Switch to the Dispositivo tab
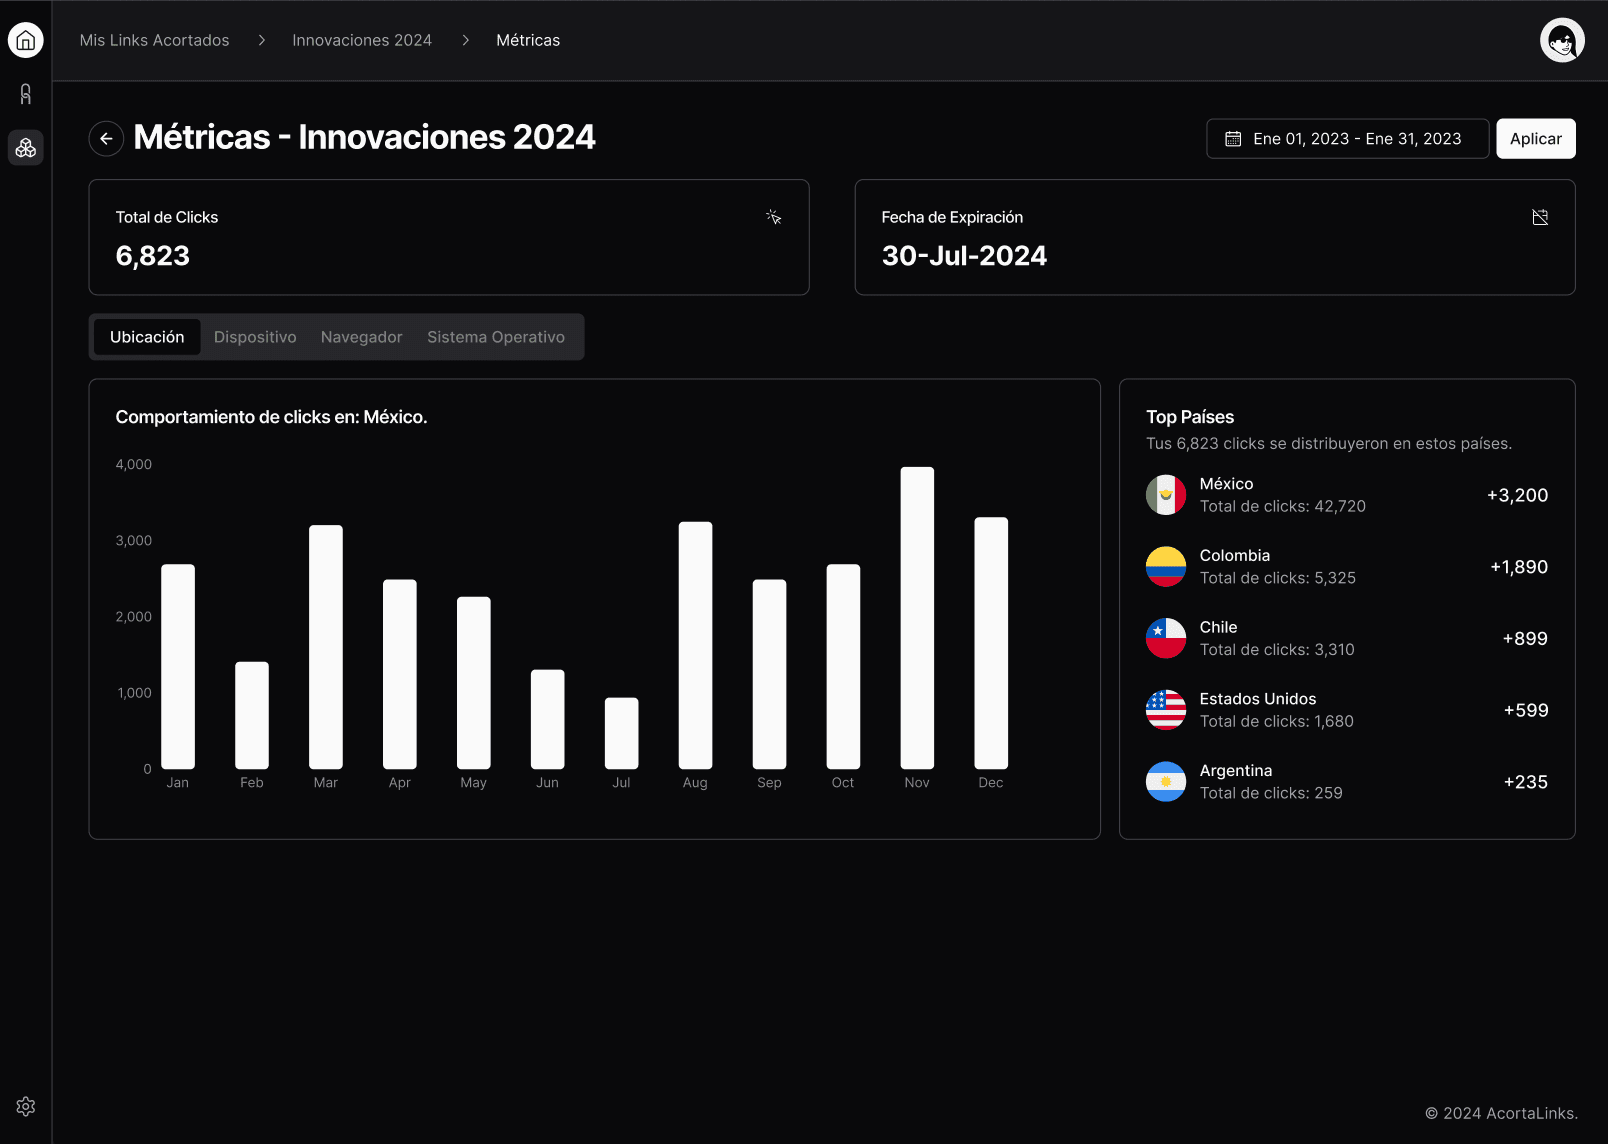The height and width of the screenshot is (1144, 1608). pos(255,337)
